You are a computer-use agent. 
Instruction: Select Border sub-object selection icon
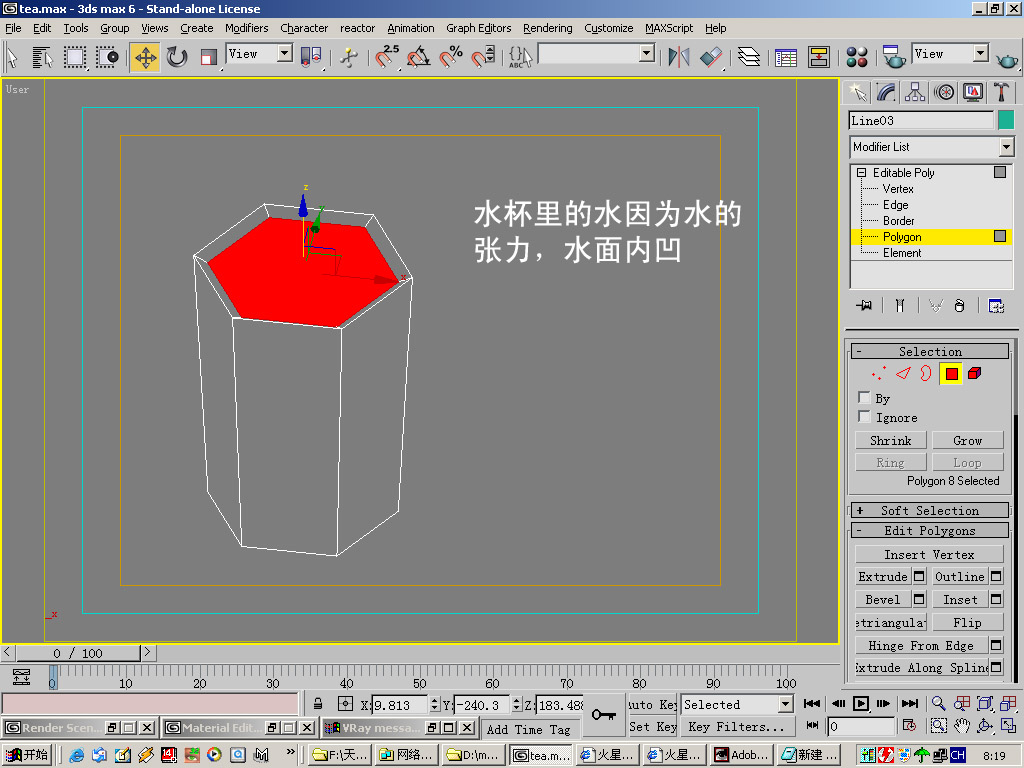[x=926, y=374]
